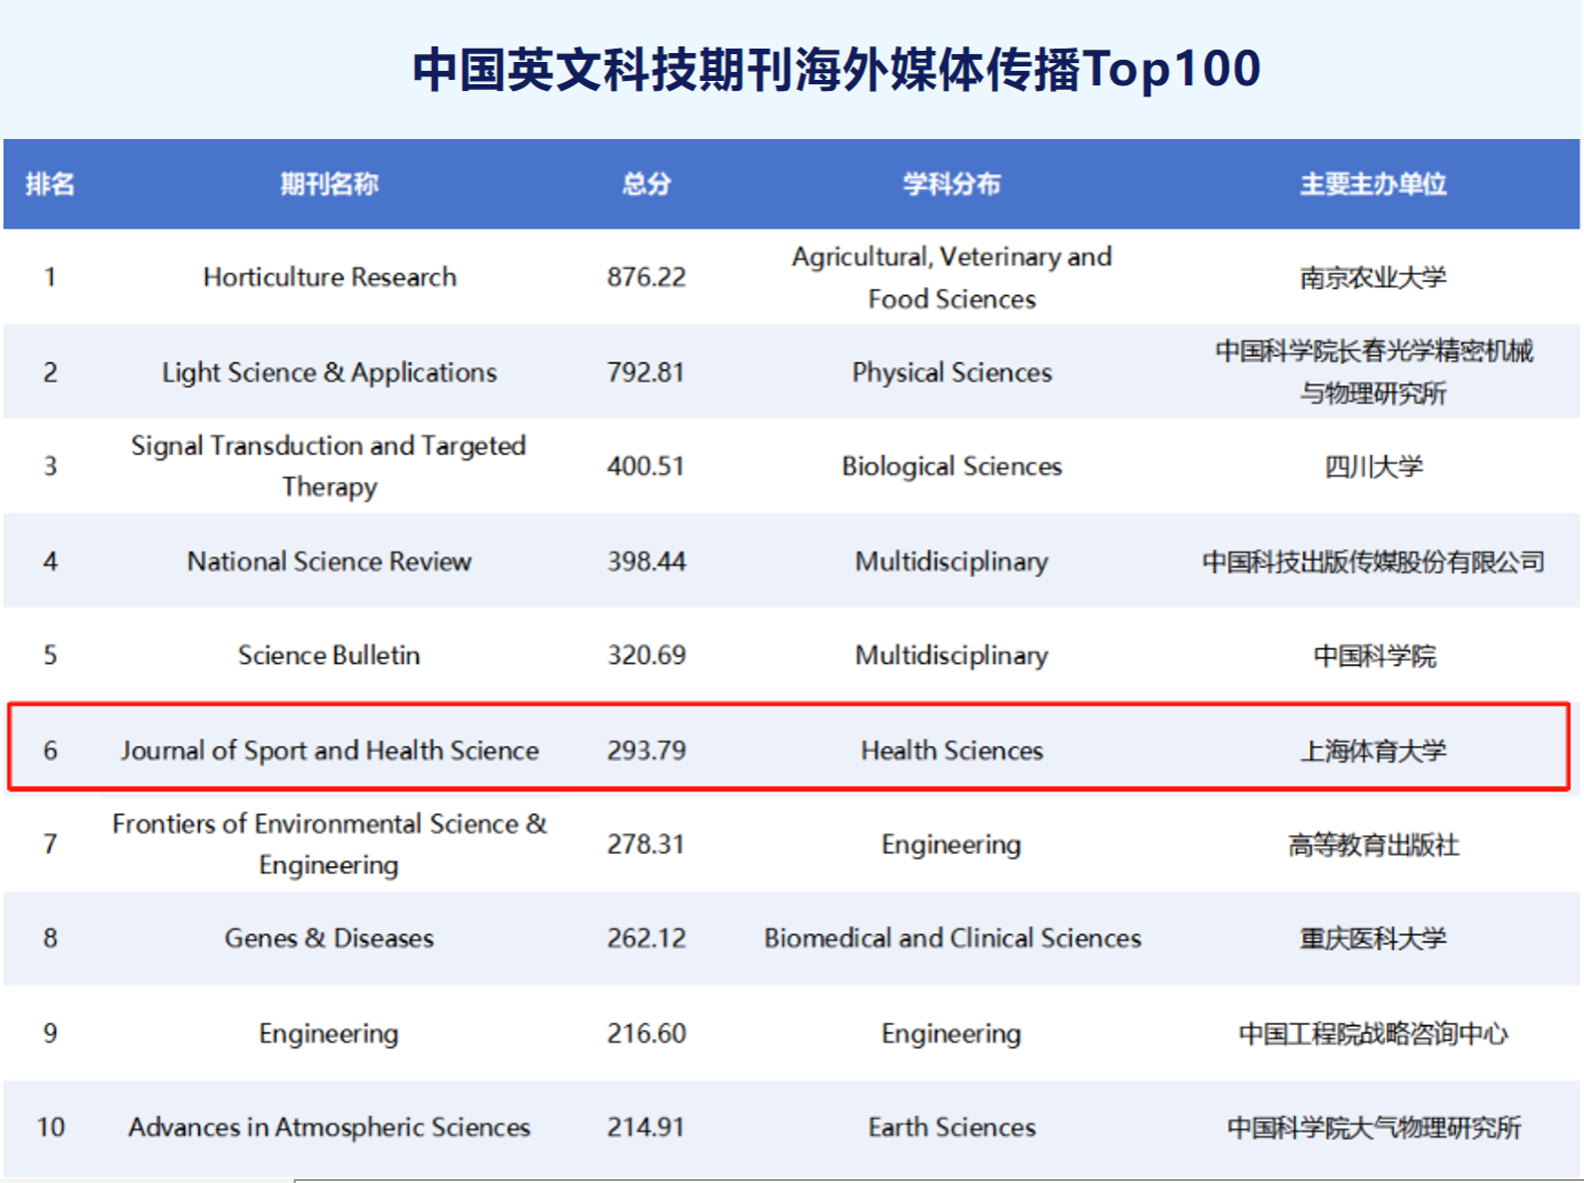The width and height of the screenshot is (1584, 1183).
Task: Click Advances in Atmospheric Sciences journal name
Action: 329,1127
